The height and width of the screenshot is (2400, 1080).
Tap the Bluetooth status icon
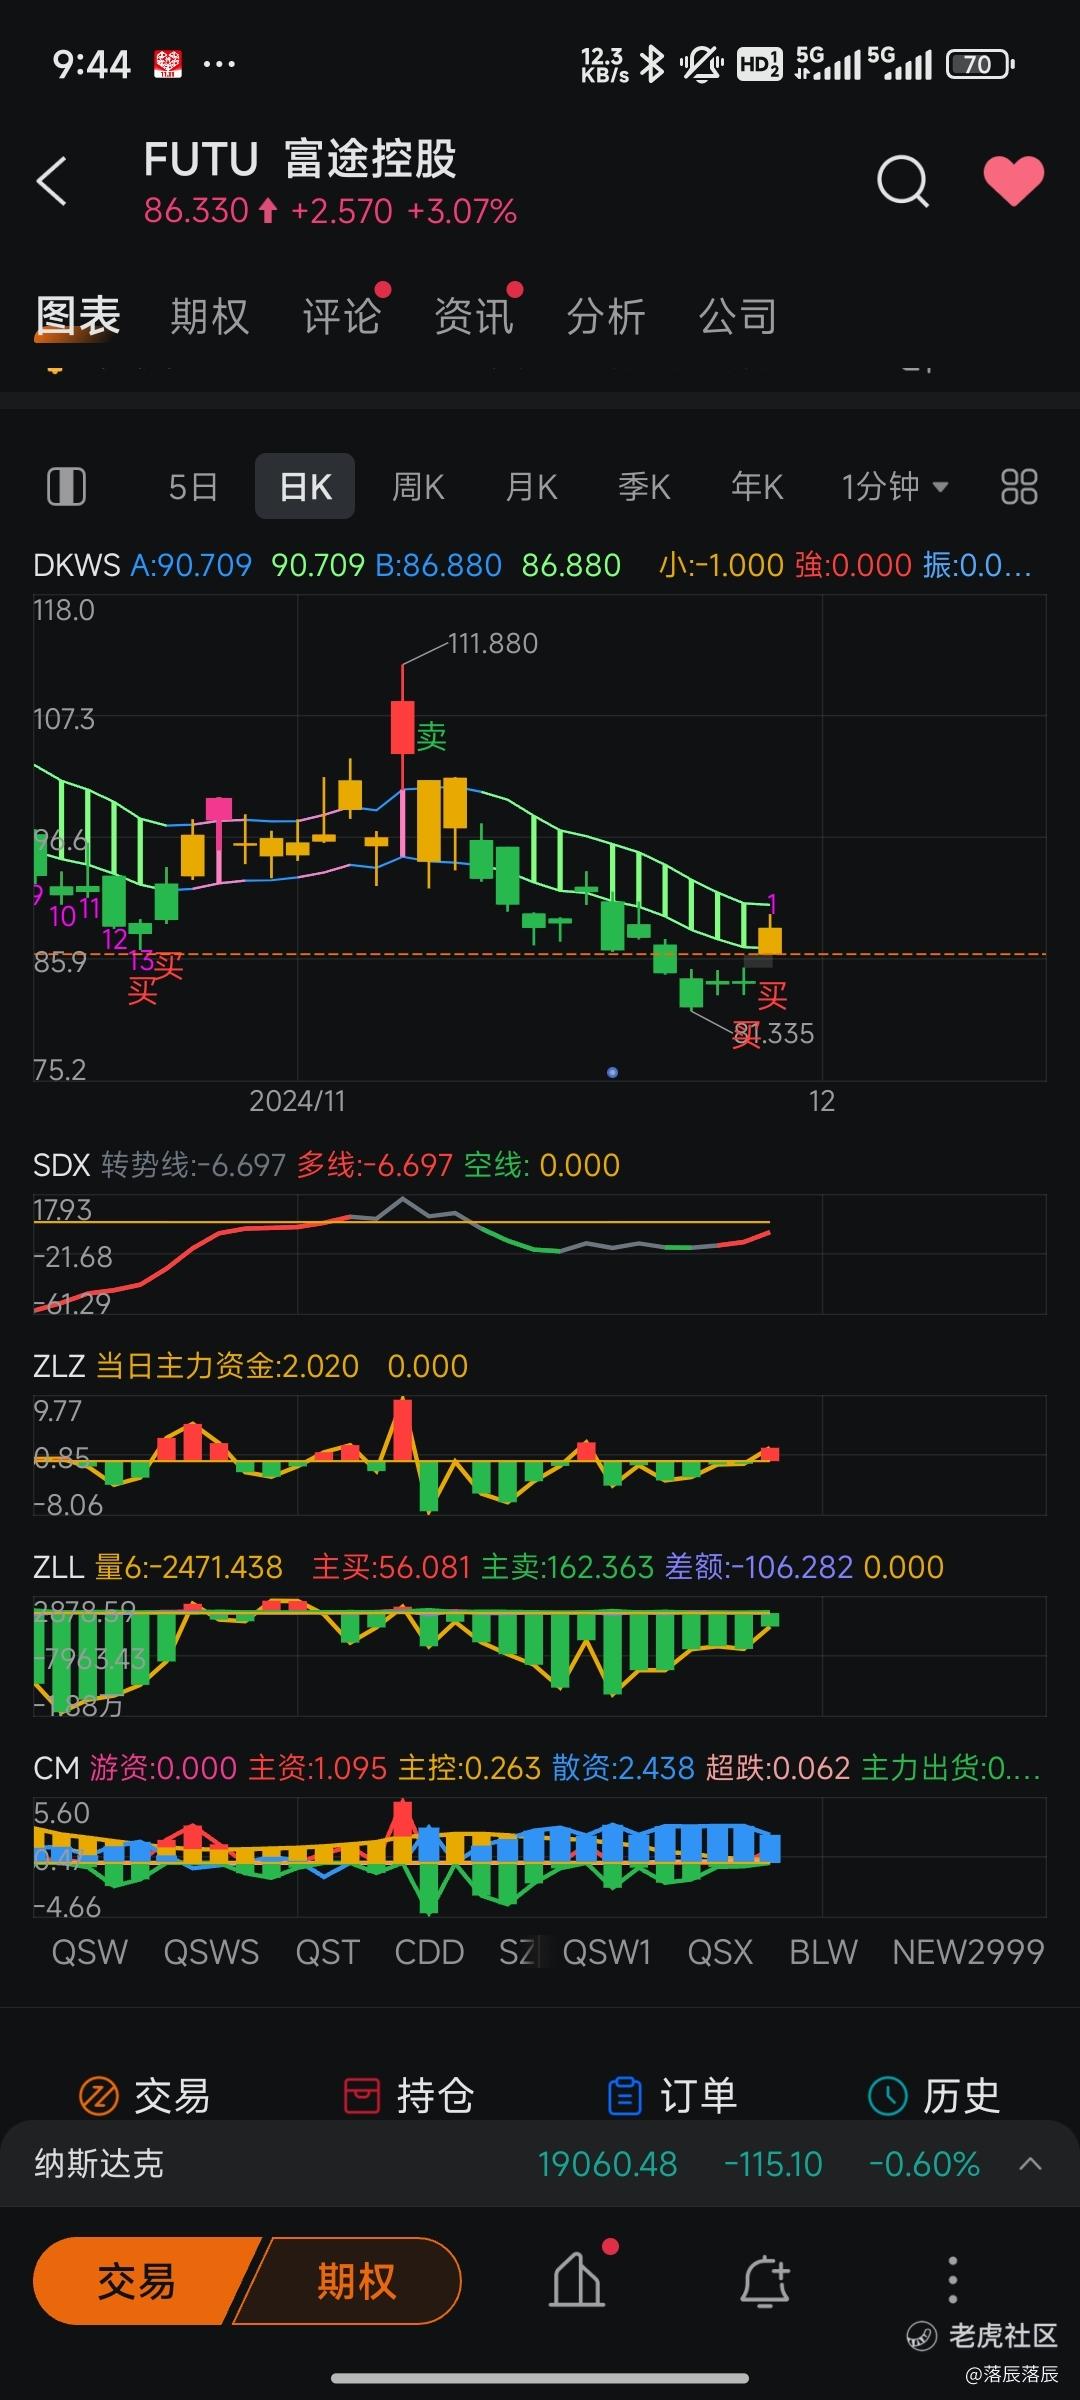(x=652, y=65)
